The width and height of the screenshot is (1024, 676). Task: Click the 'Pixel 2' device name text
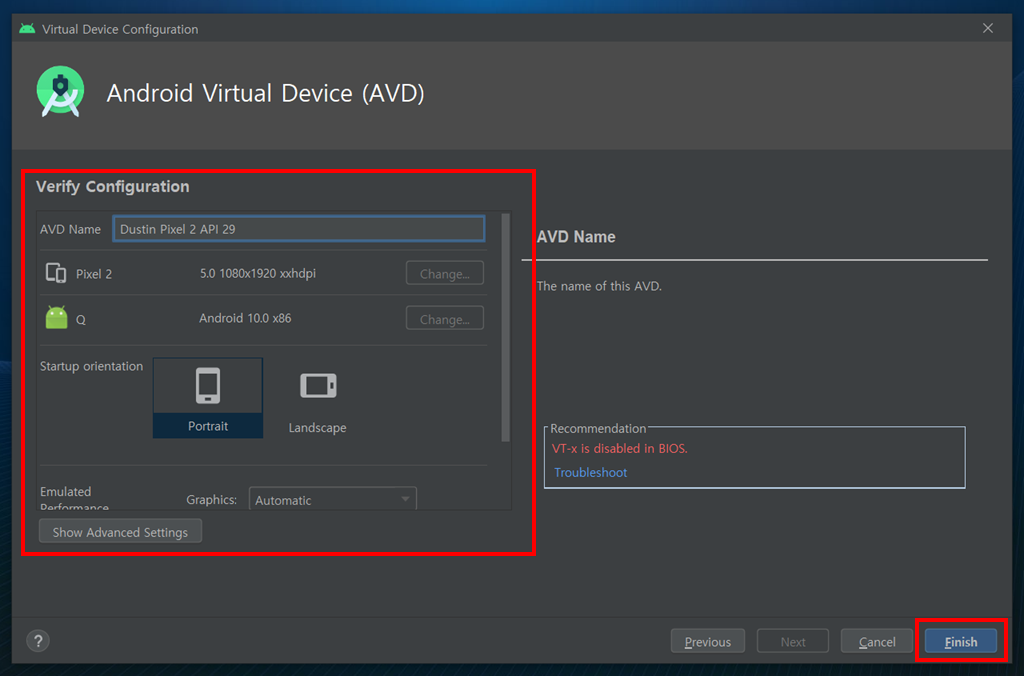pyautogui.click(x=94, y=274)
